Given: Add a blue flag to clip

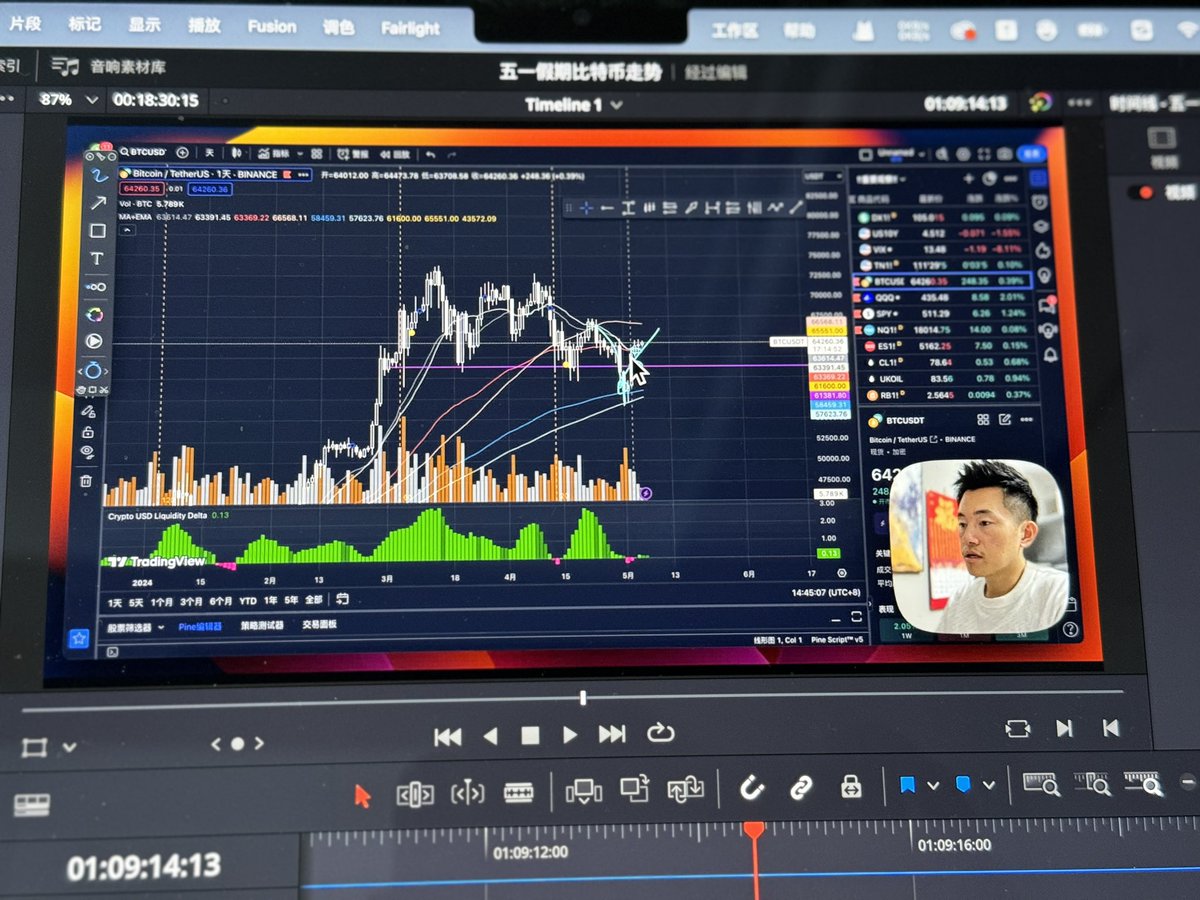Looking at the screenshot, I should pyautogui.click(x=907, y=785).
